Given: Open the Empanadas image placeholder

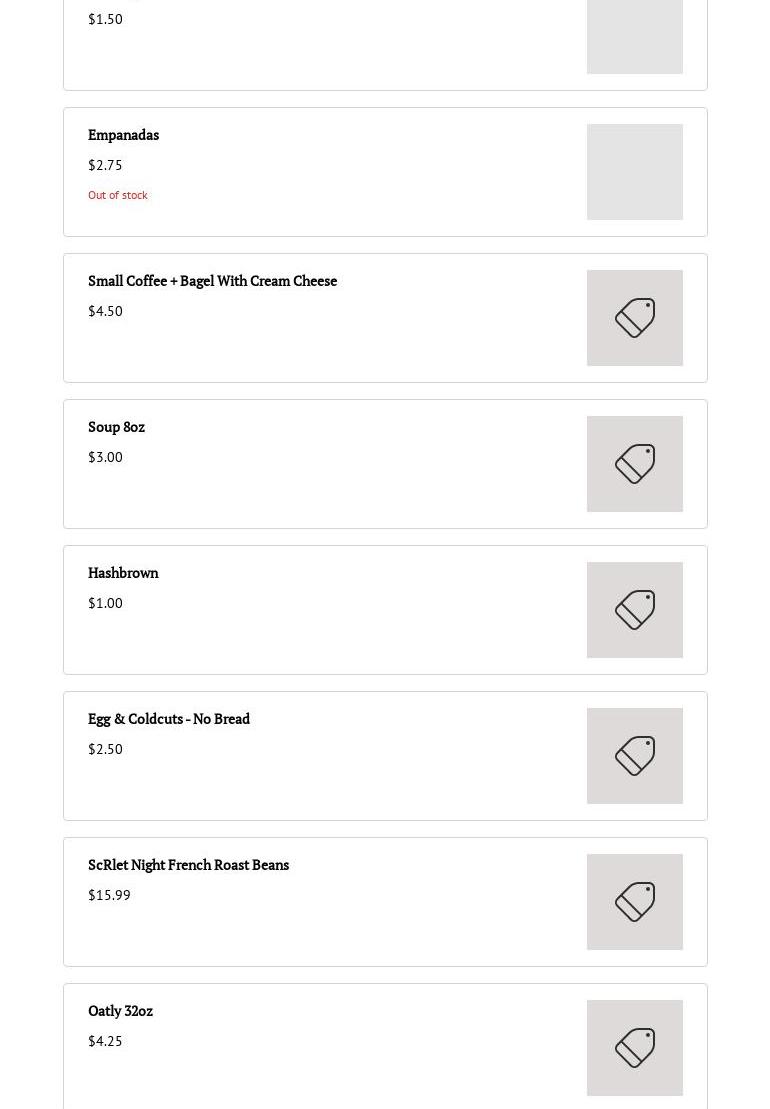Looking at the screenshot, I should pyautogui.click(x=635, y=172).
